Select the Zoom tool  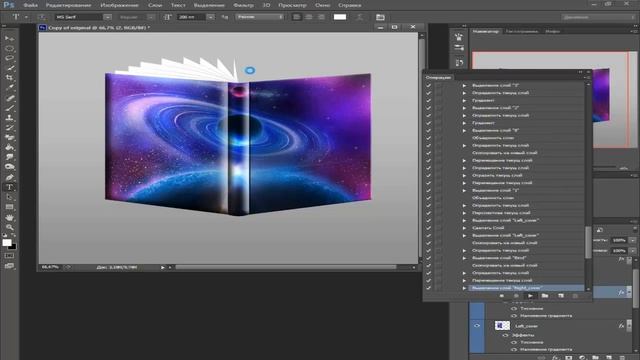(x=9, y=227)
